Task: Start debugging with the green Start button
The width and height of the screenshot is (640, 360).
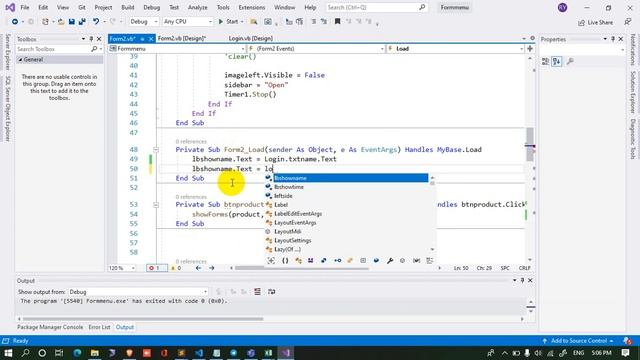Action: coord(228,22)
